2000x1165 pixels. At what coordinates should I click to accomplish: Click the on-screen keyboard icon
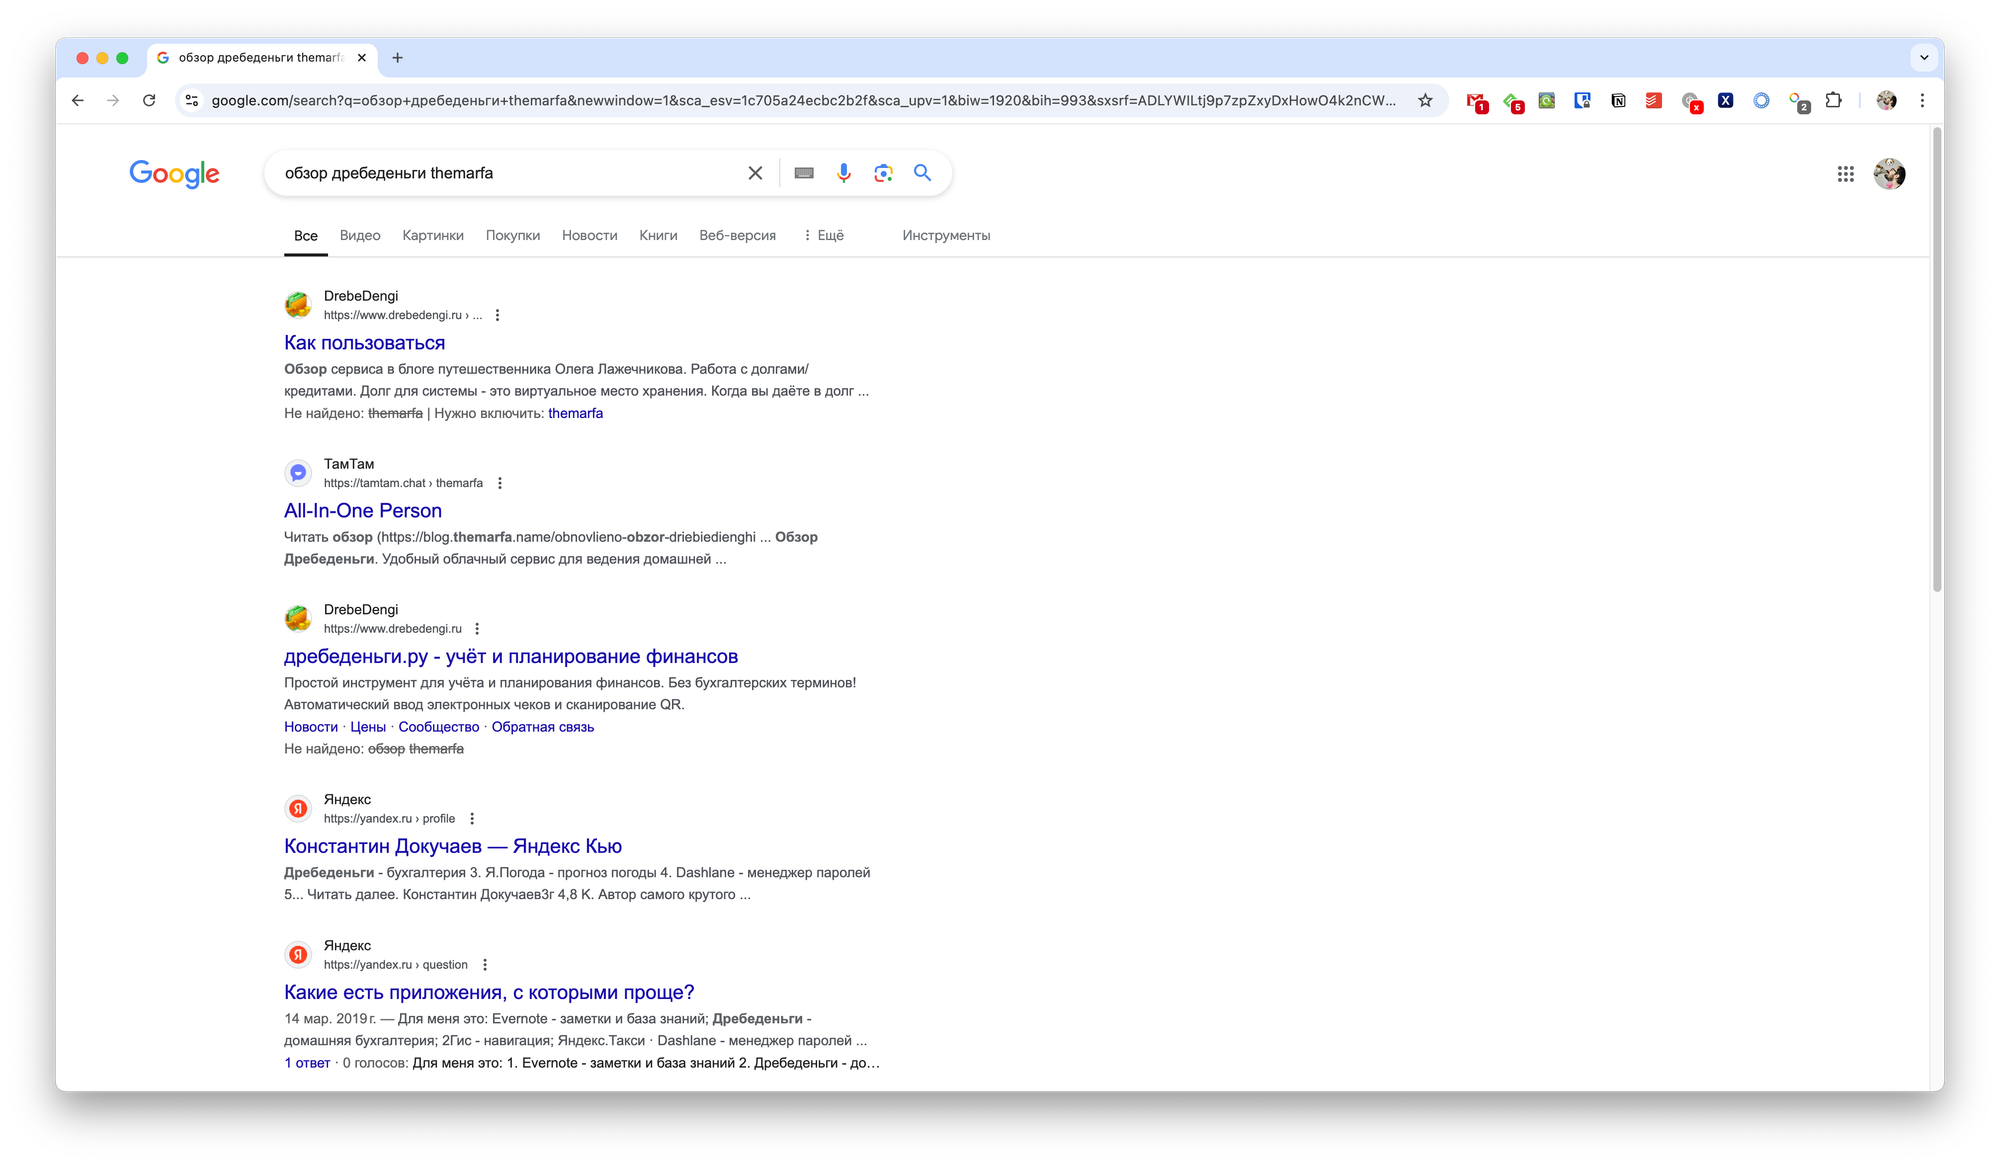click(804, 173)
